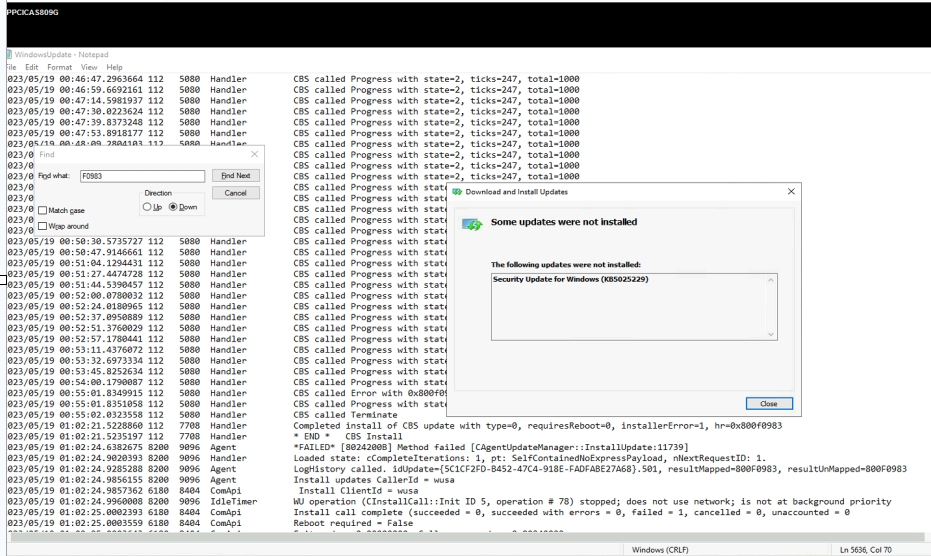
Task: Click the 'Install ClientId = wusa' line
Action: tap(358, 491)
